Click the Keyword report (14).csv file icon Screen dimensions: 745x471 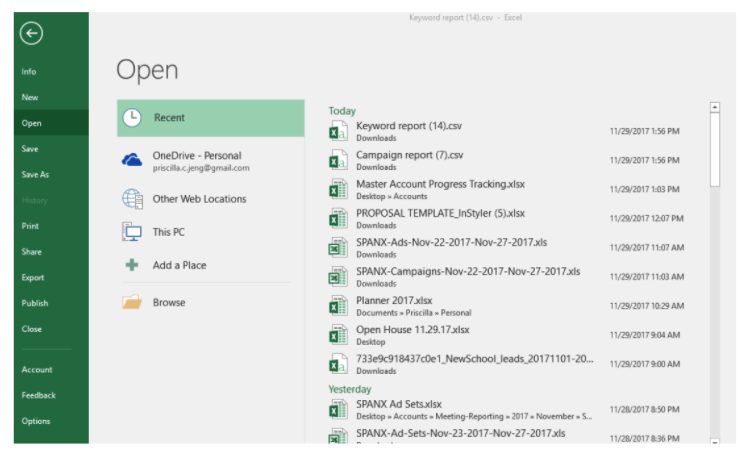point(338,131)
